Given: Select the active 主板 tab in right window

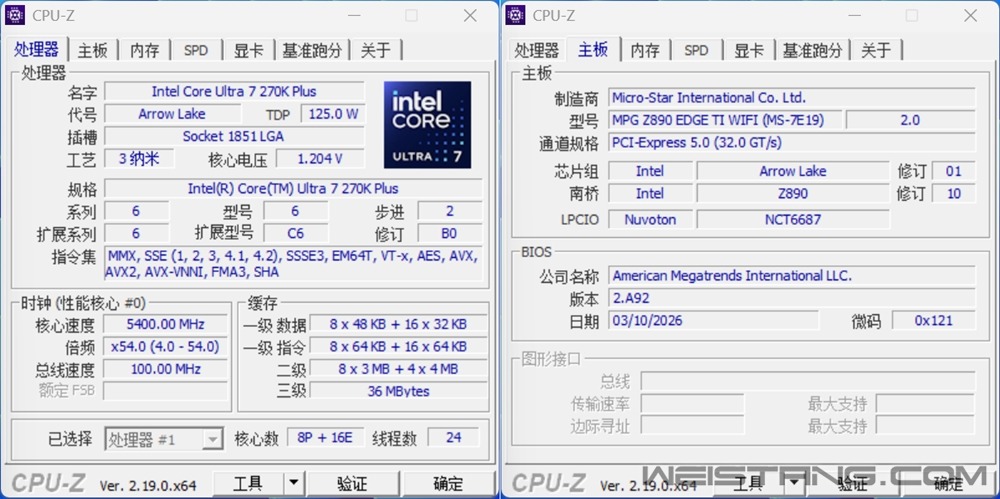Looking at the screenshot, I should pyautogui.click(x=593, y=49).
